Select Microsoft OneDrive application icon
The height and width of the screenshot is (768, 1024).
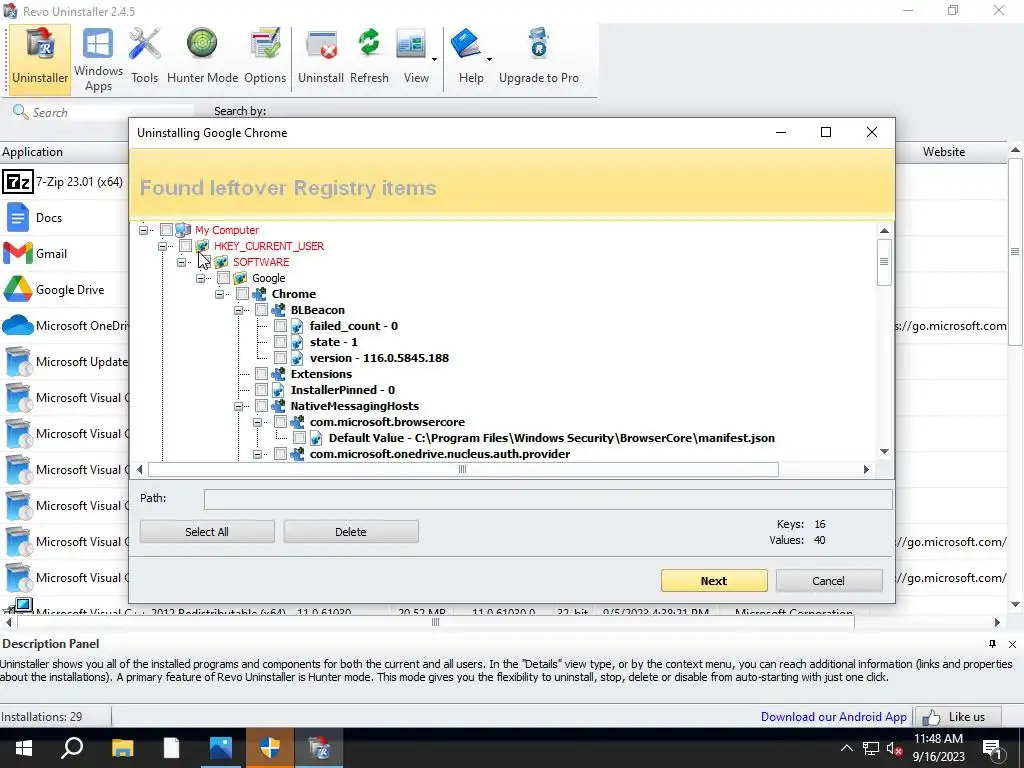[18, 325]
